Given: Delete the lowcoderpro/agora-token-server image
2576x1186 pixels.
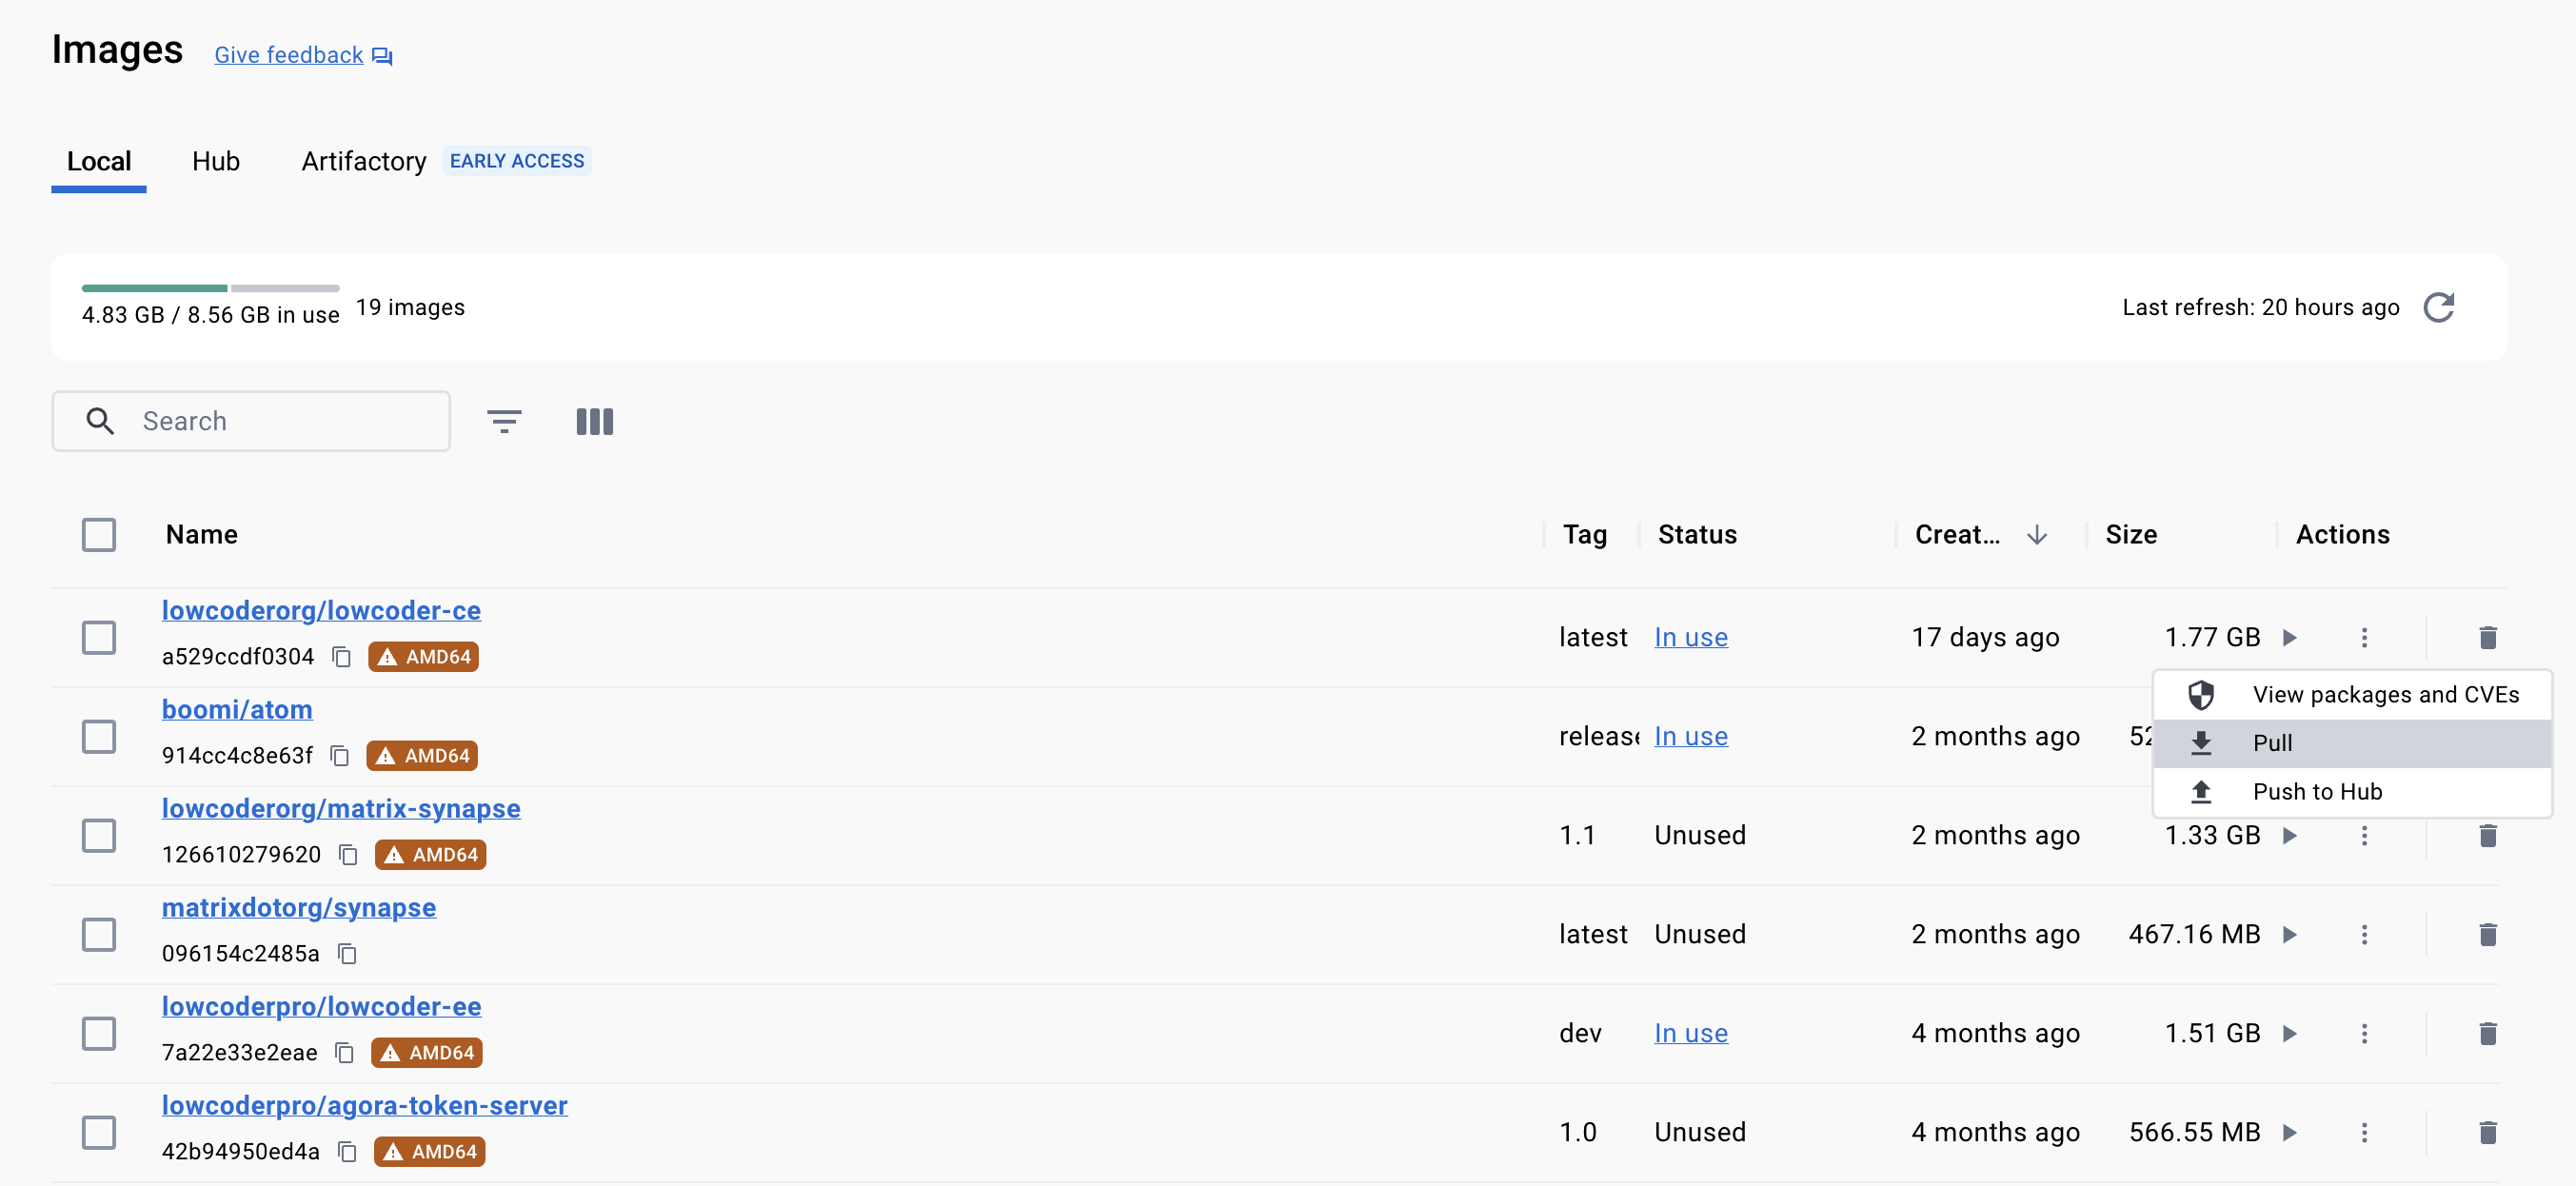Looking at the screenshot, I should coord(2487,1132).
